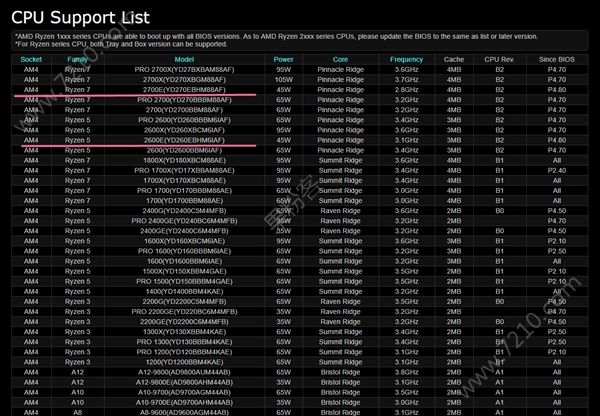Screen dimensions: 600x416
Task: Click the P2.40 BIOS value
Action: coord(557,170)
